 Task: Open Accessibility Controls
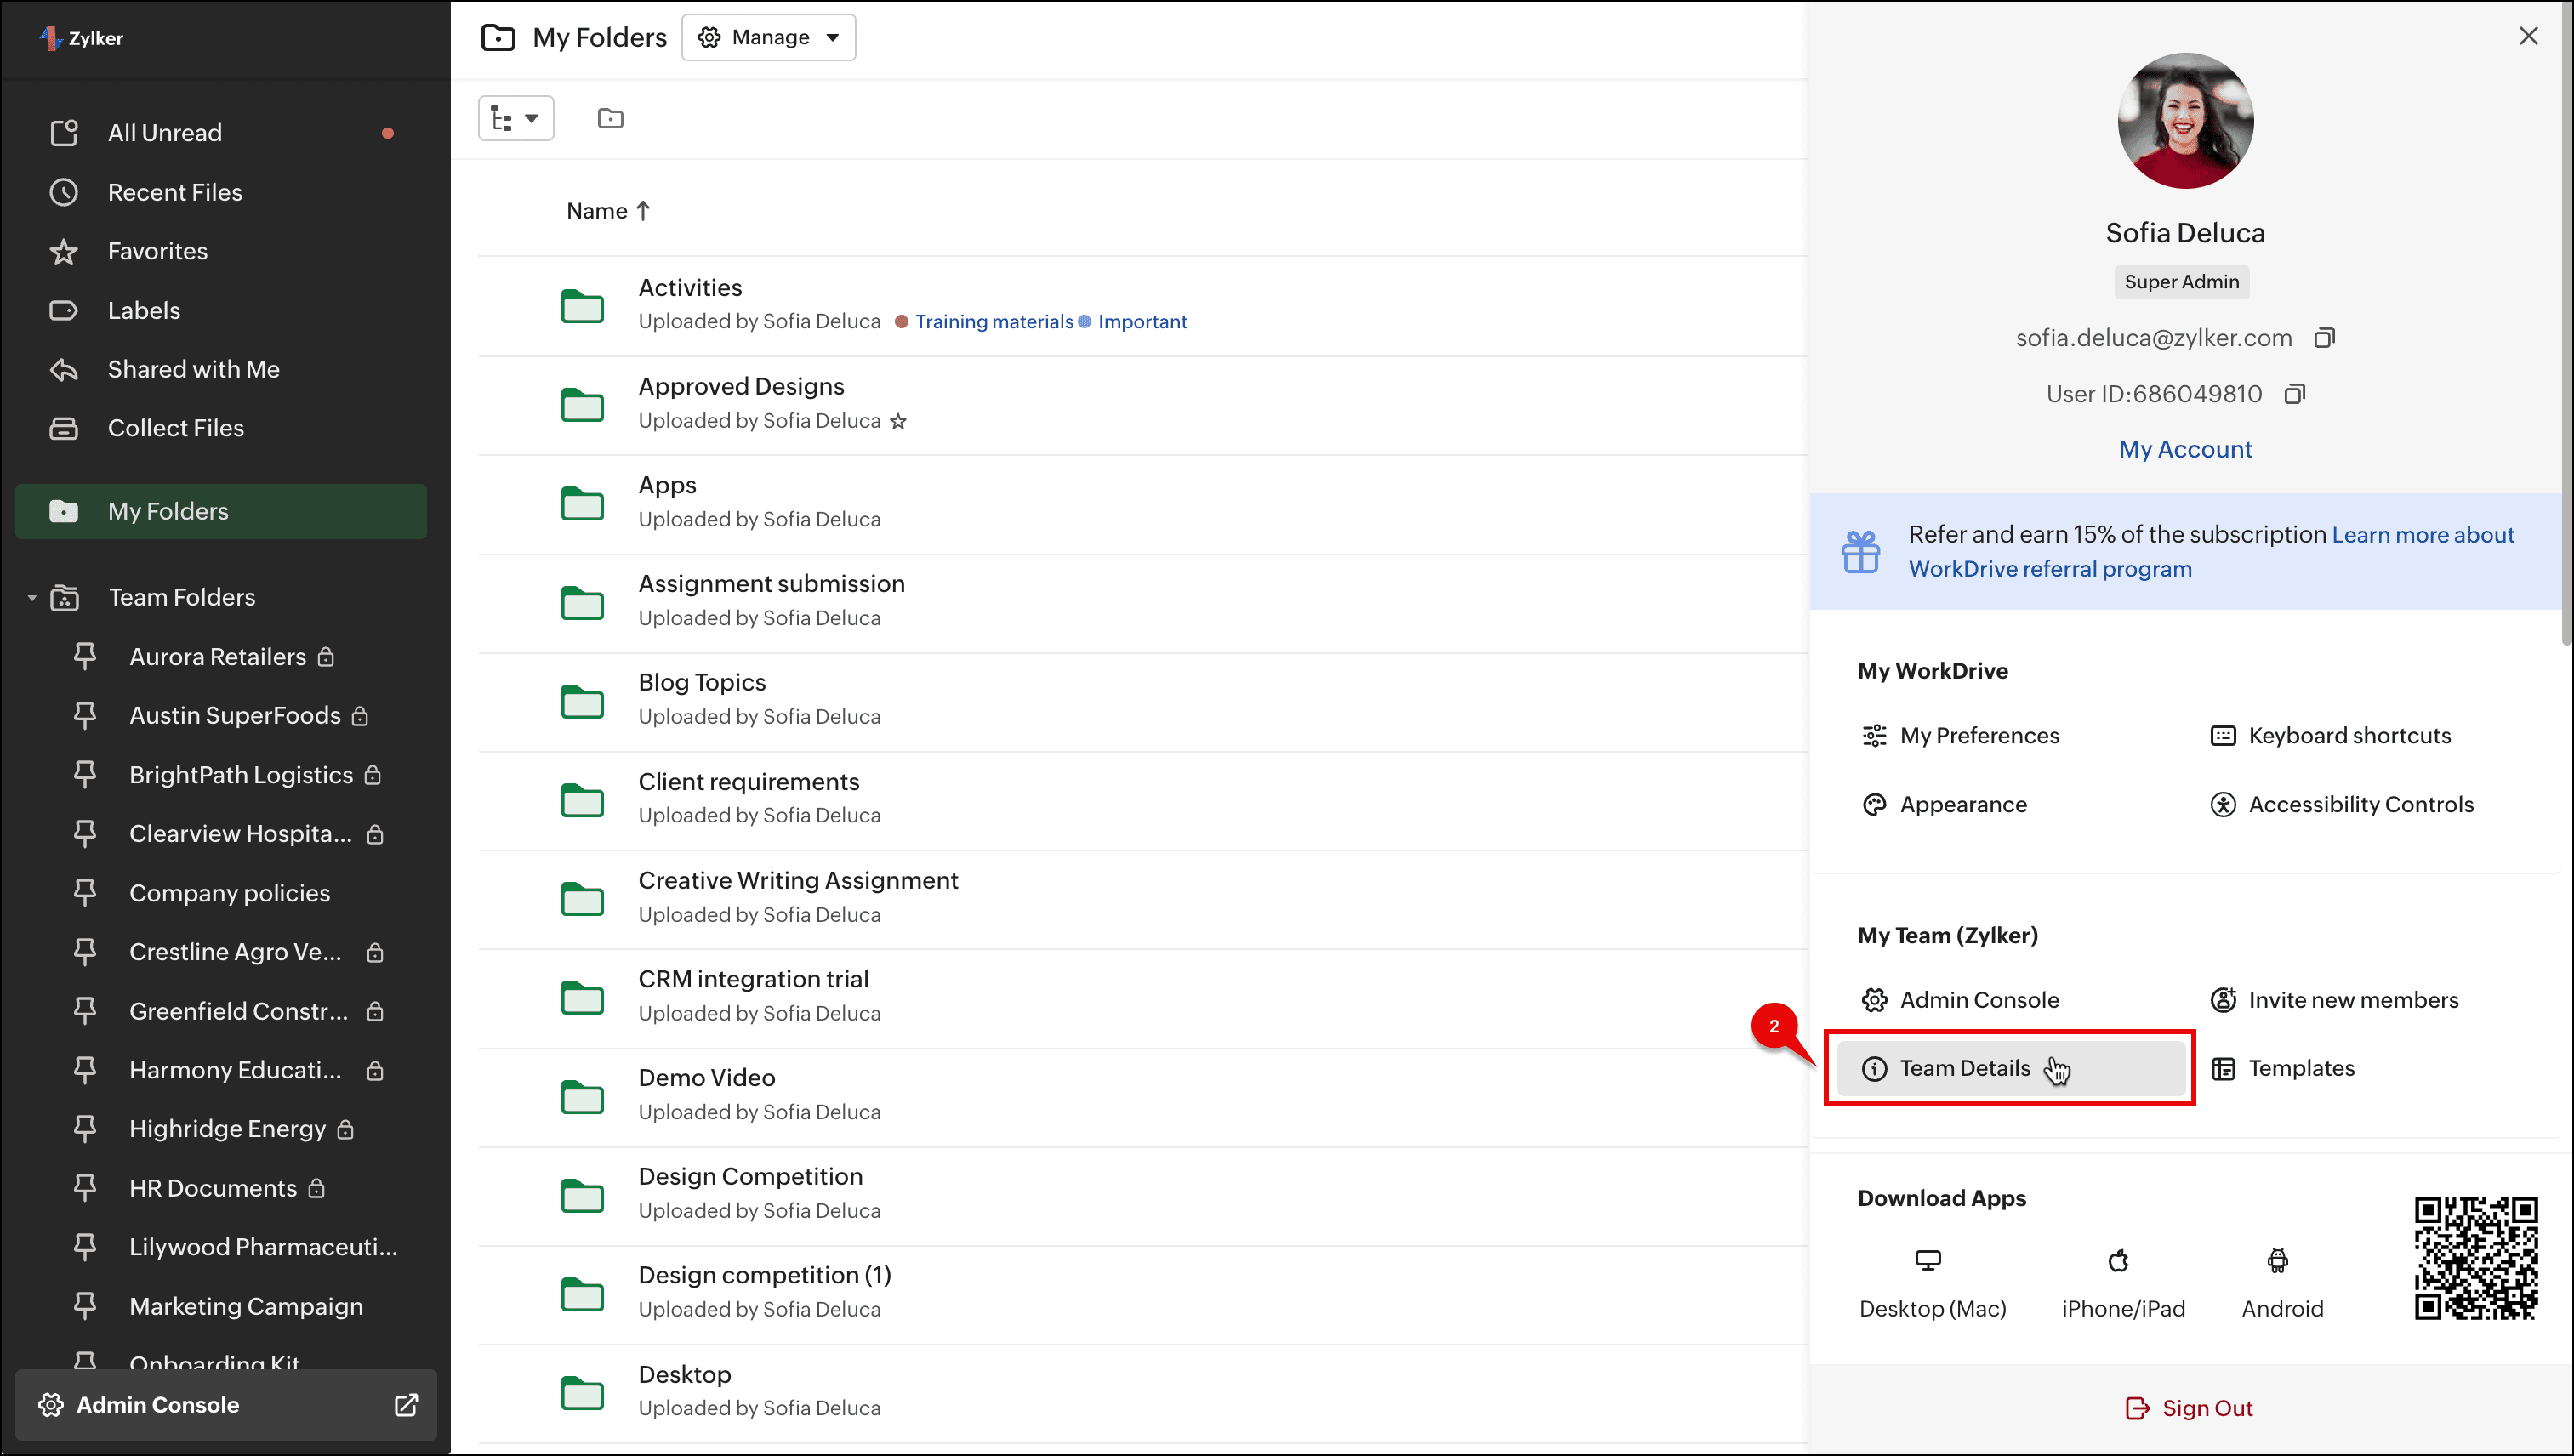2359,804
